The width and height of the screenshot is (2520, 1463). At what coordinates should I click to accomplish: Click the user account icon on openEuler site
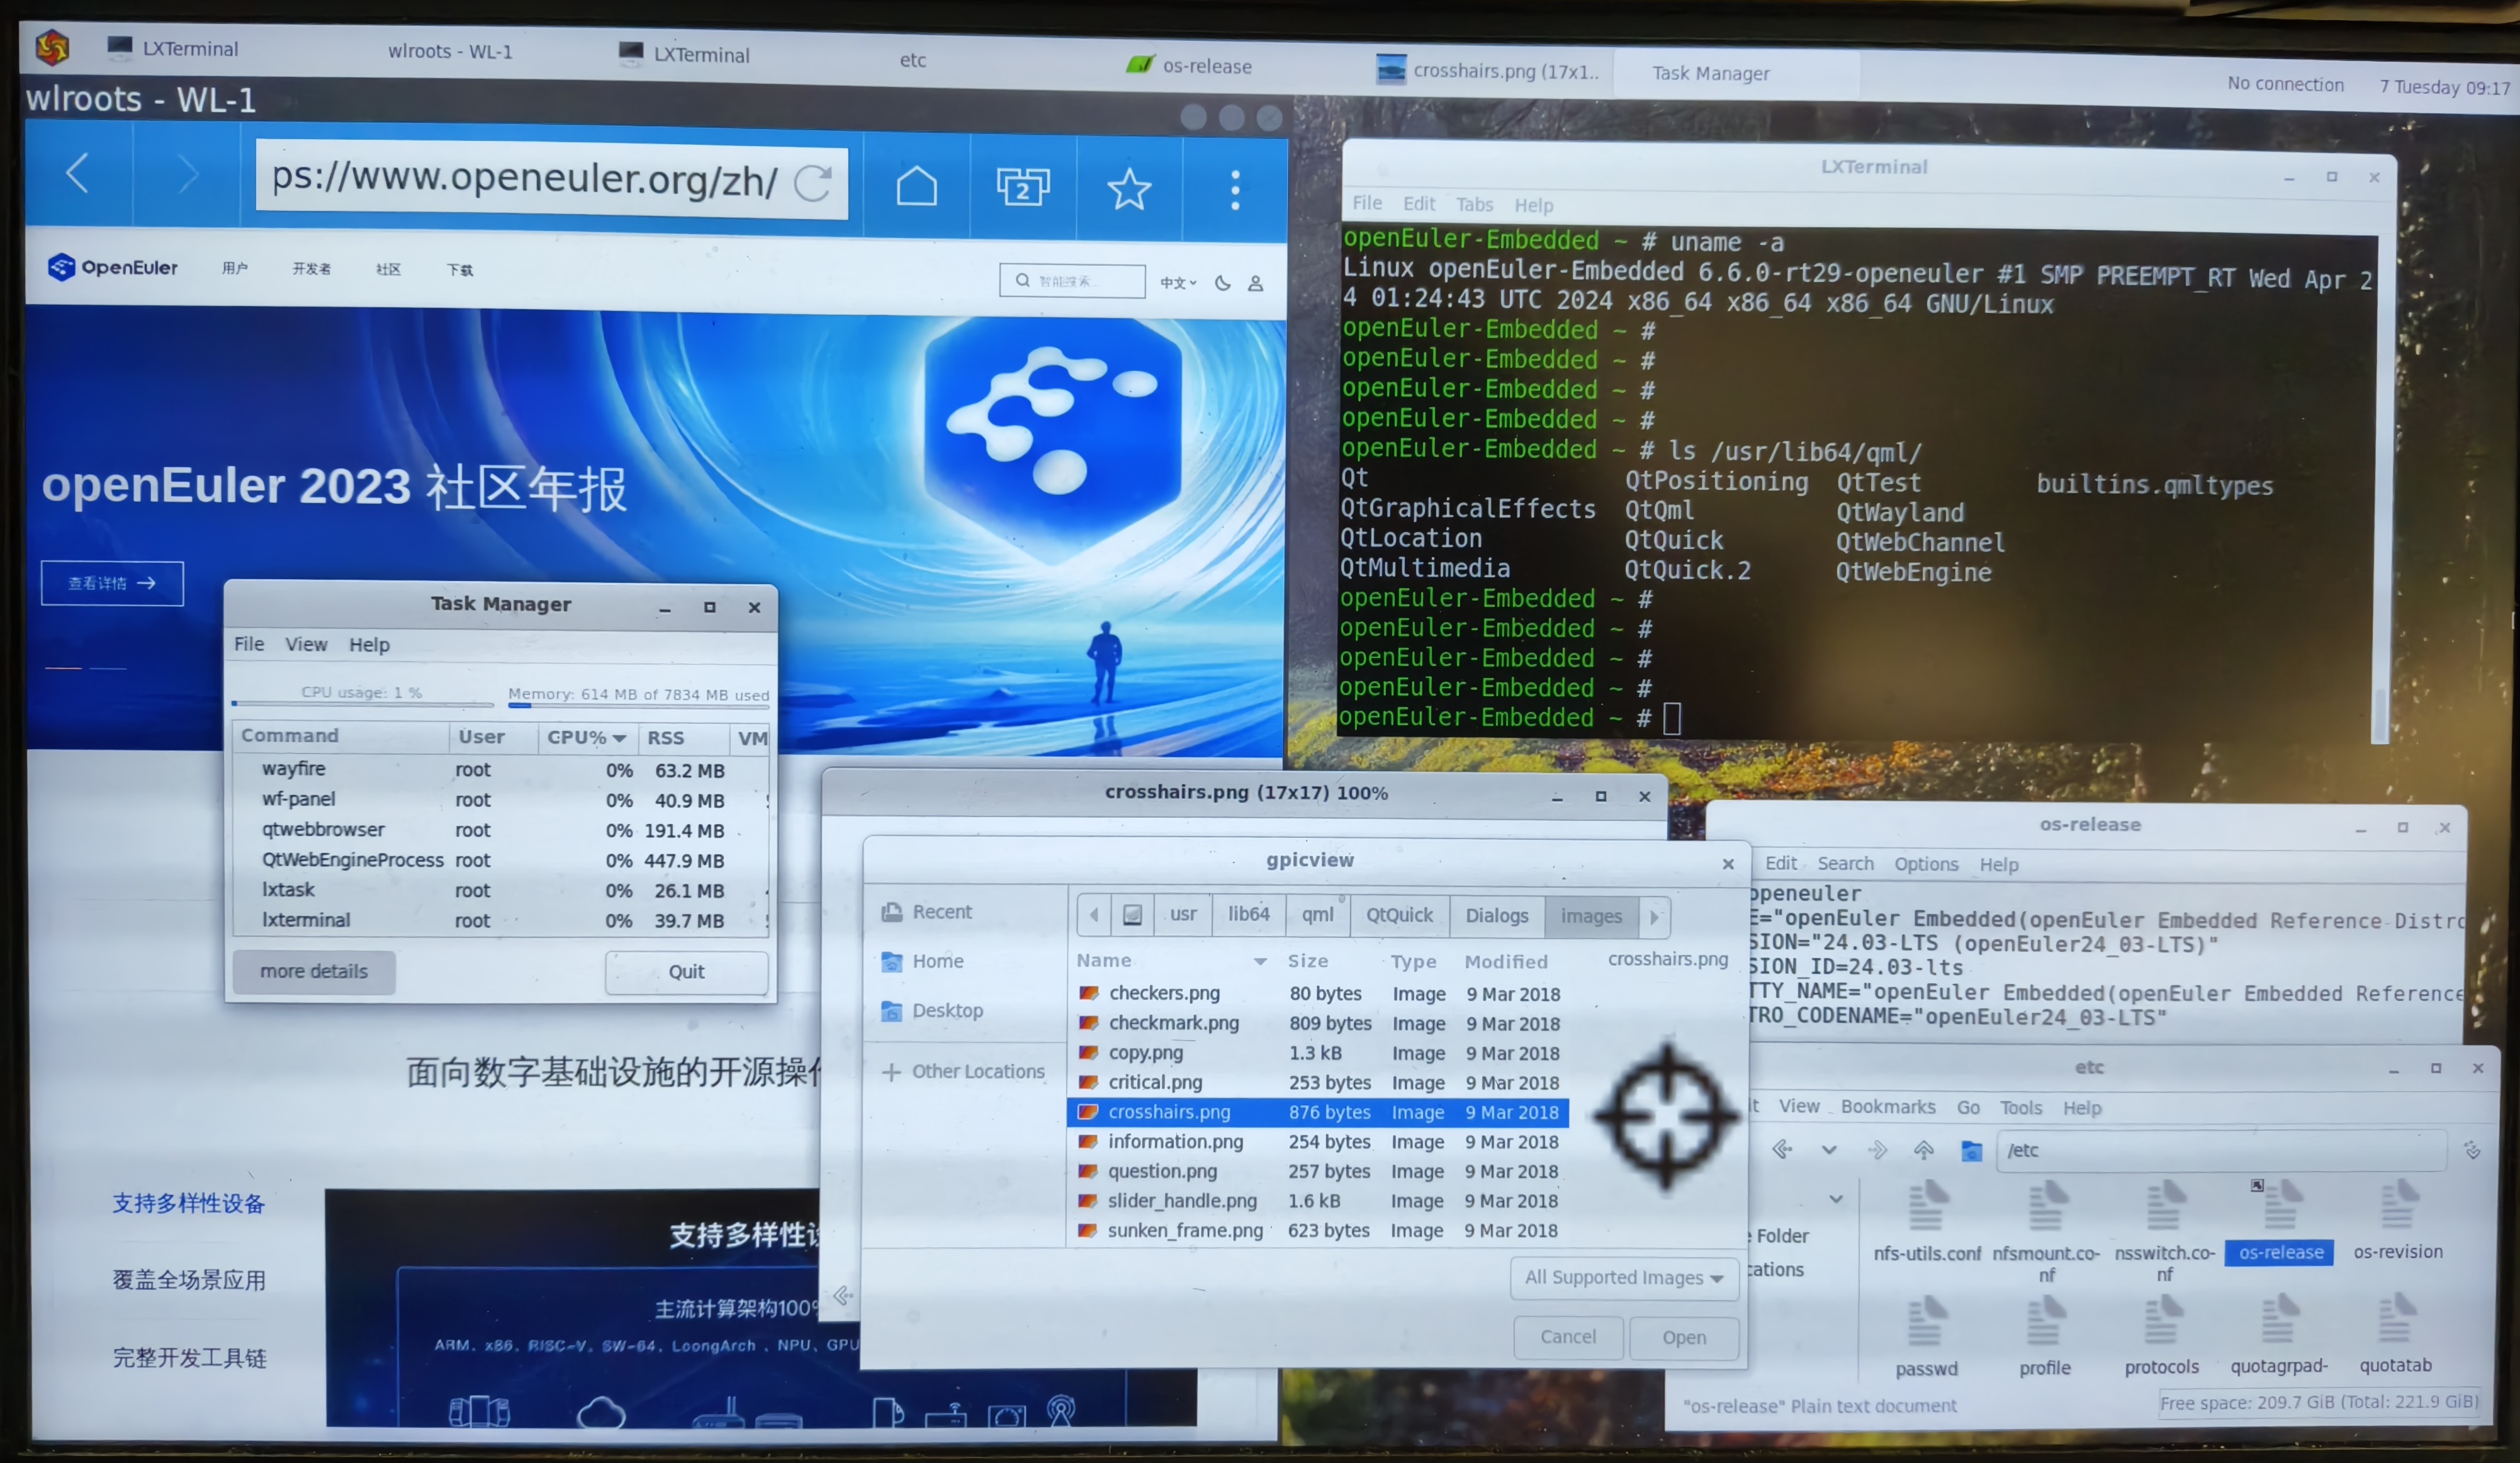coord(1255,284)
